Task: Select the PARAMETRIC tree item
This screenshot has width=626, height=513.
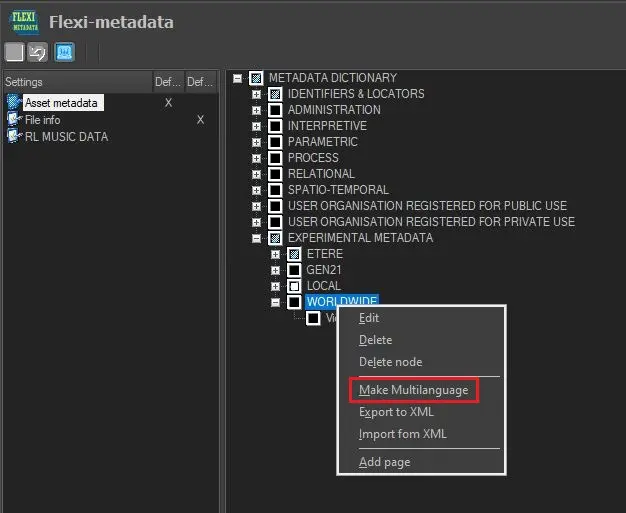Action: click(322, 142)
